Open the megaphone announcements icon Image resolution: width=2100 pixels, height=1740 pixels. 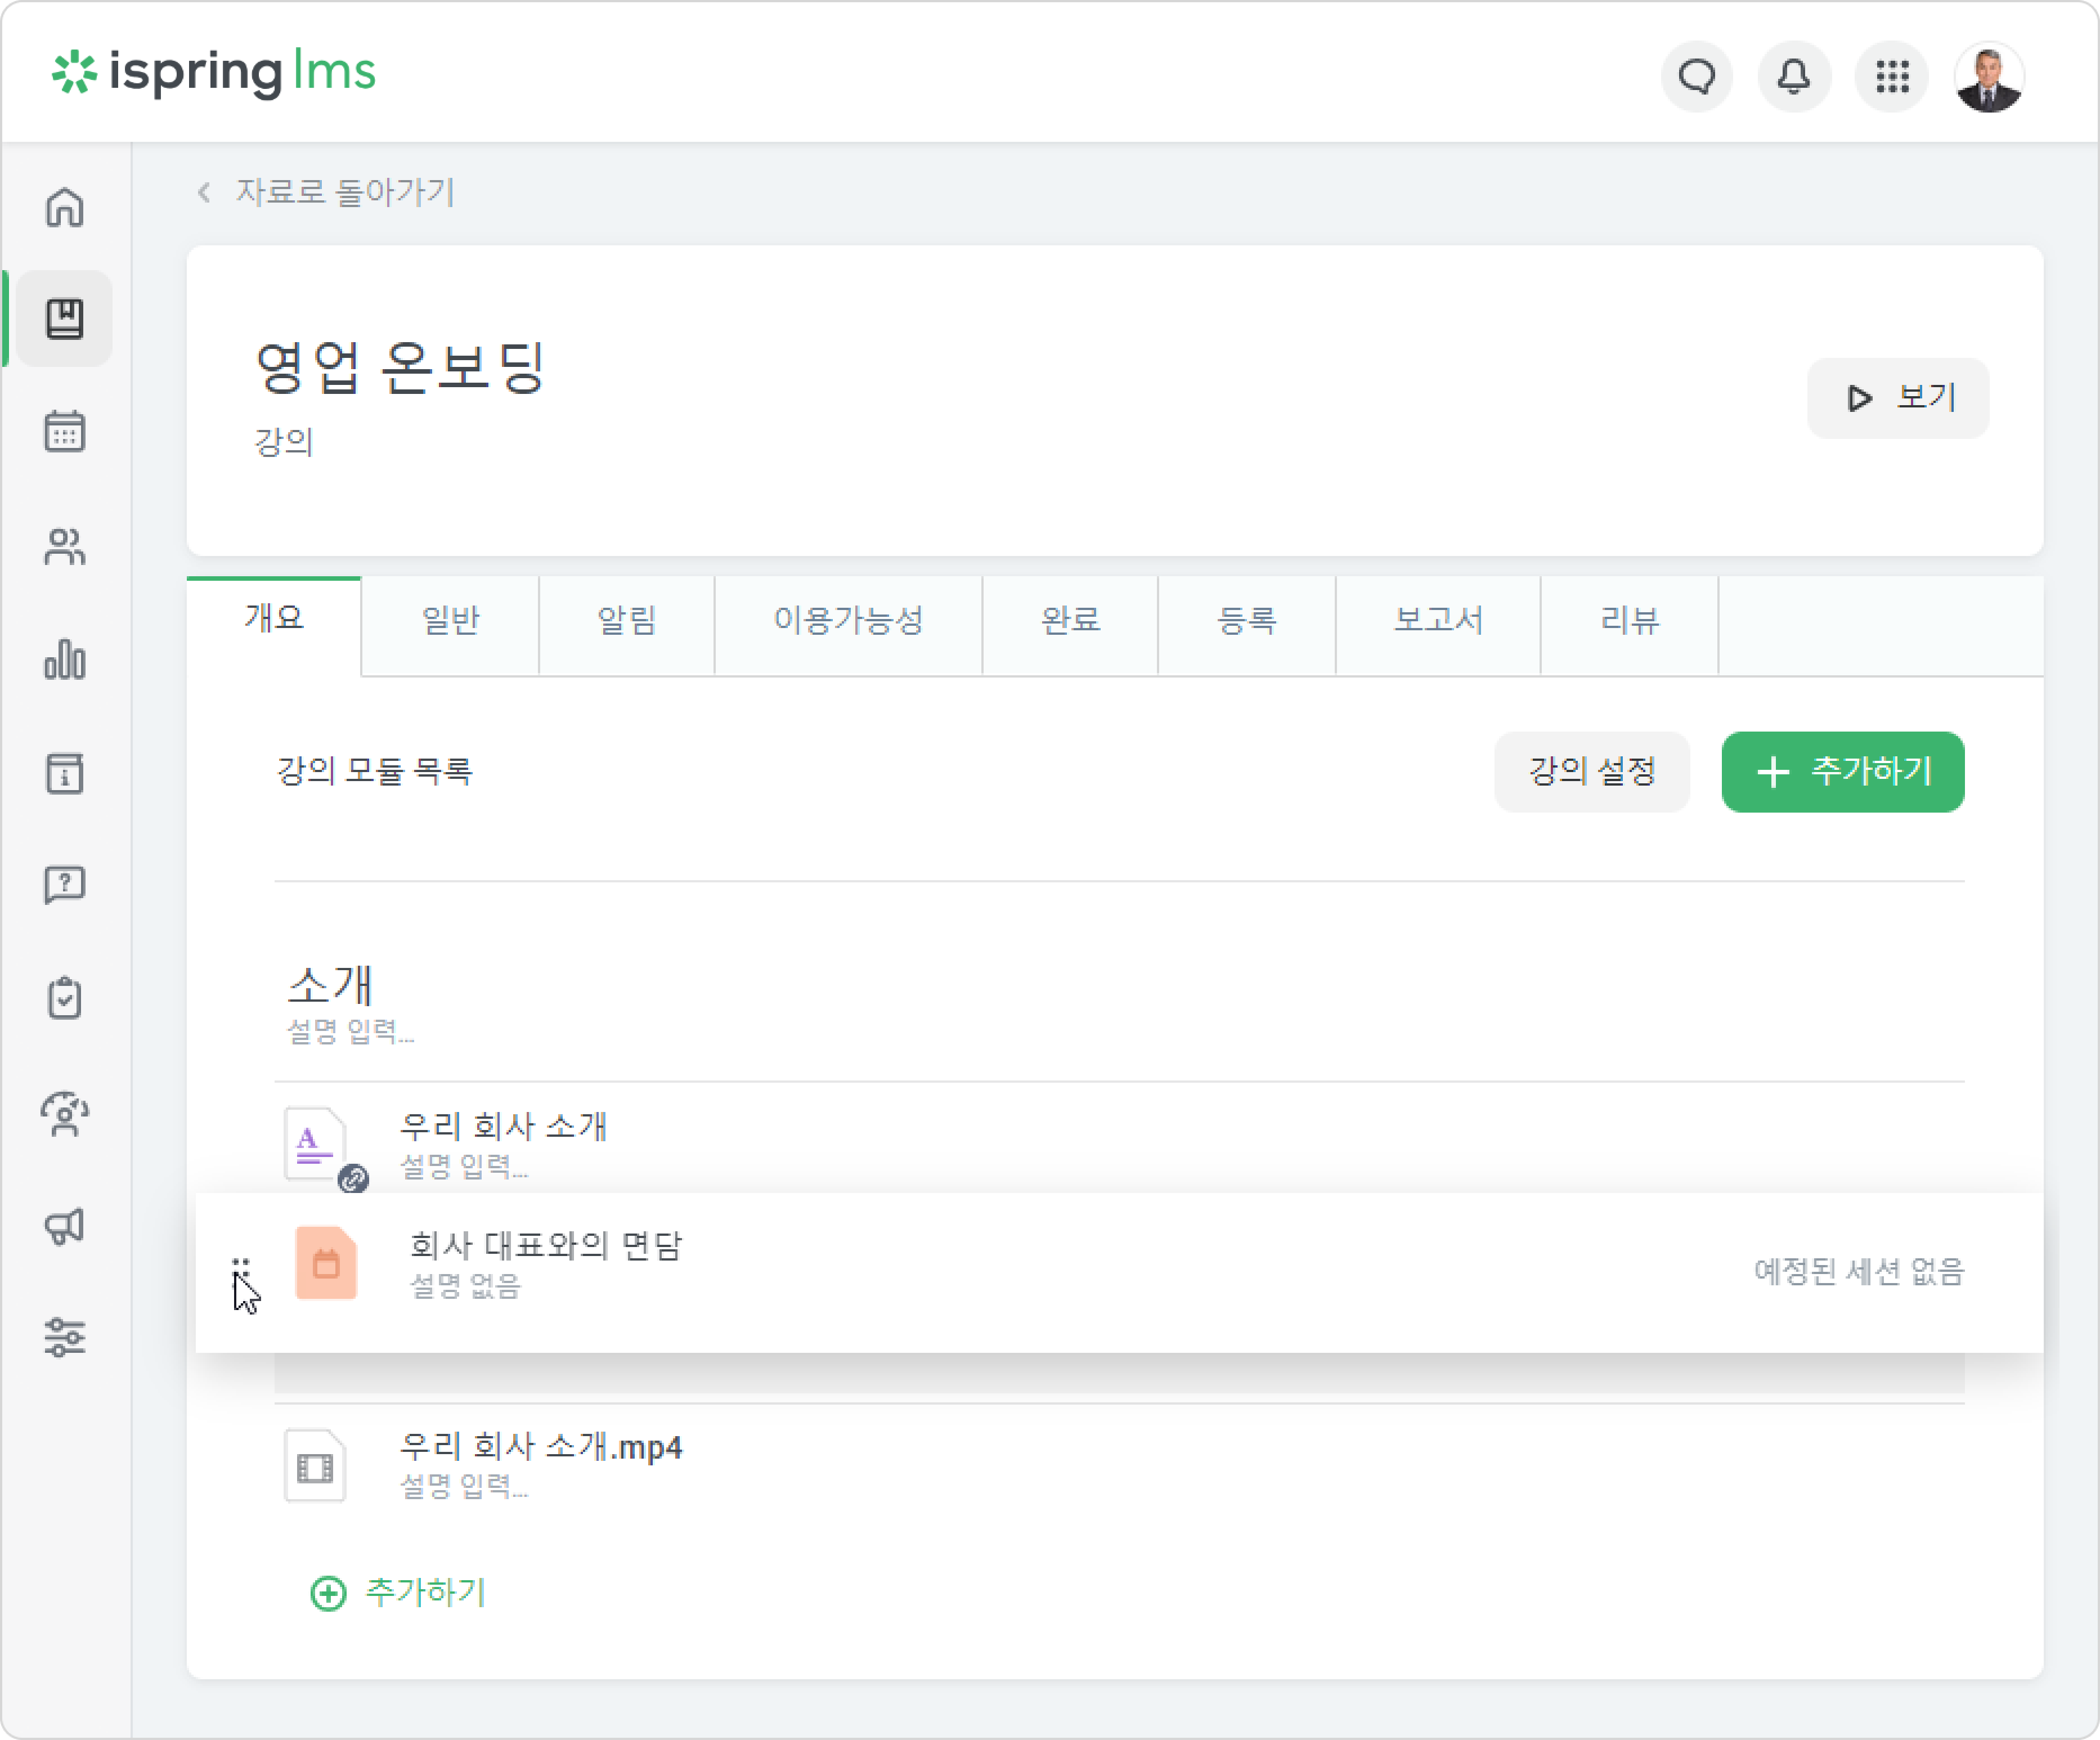click(x=65, y=1225)
